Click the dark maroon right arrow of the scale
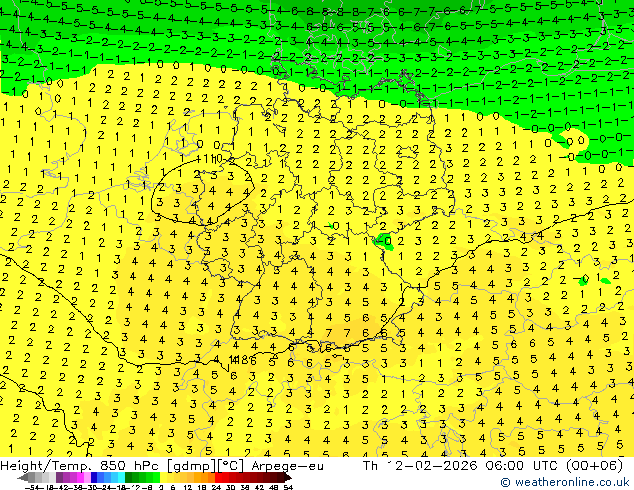This screenshot has height=490, width=634. click(x=288, y=478)
